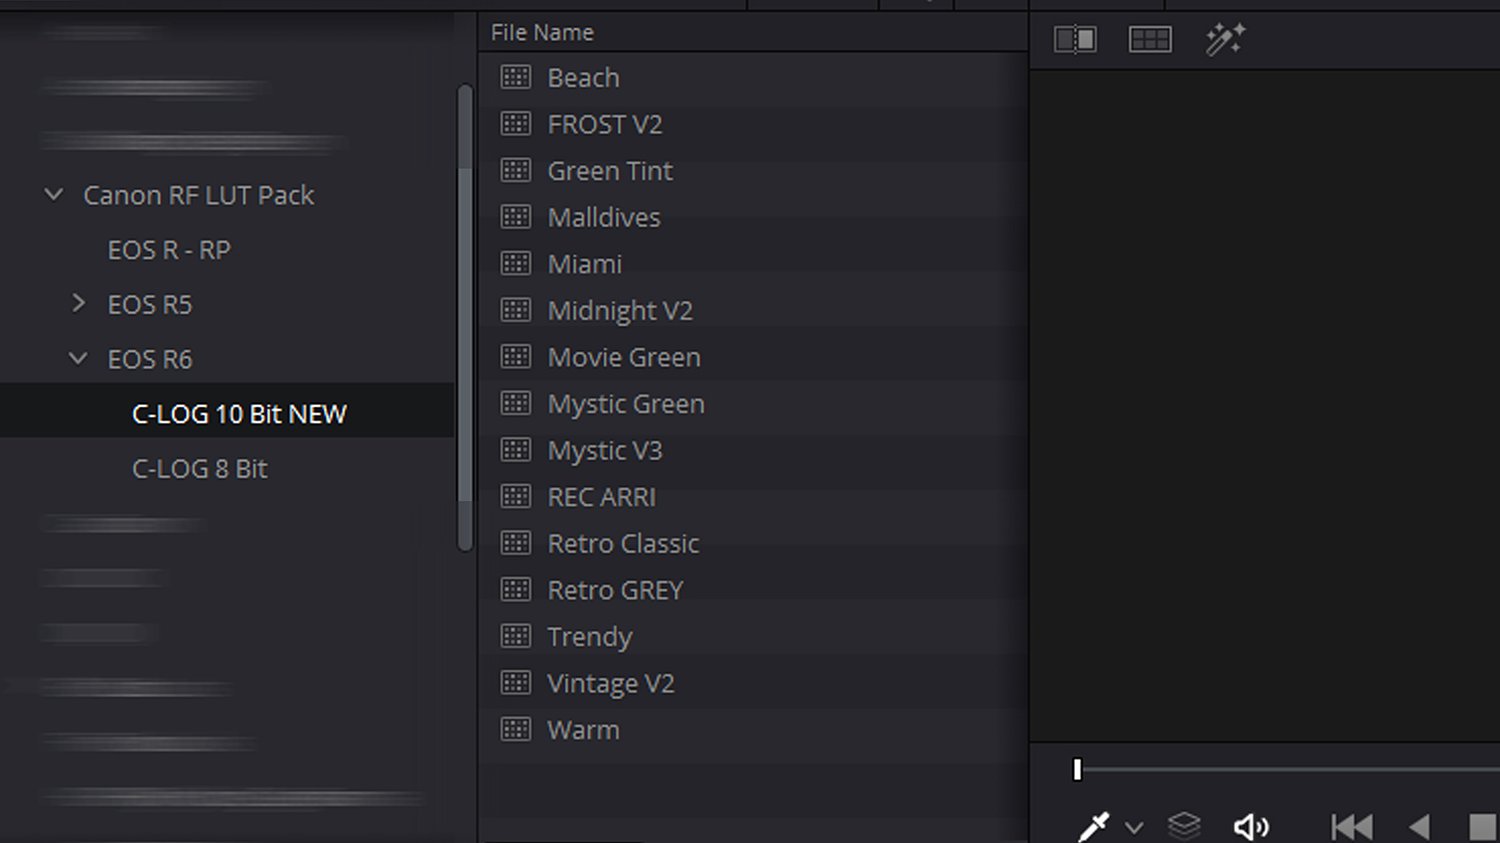Collapse the EOS R6 folder chevron

pos(78,358)
